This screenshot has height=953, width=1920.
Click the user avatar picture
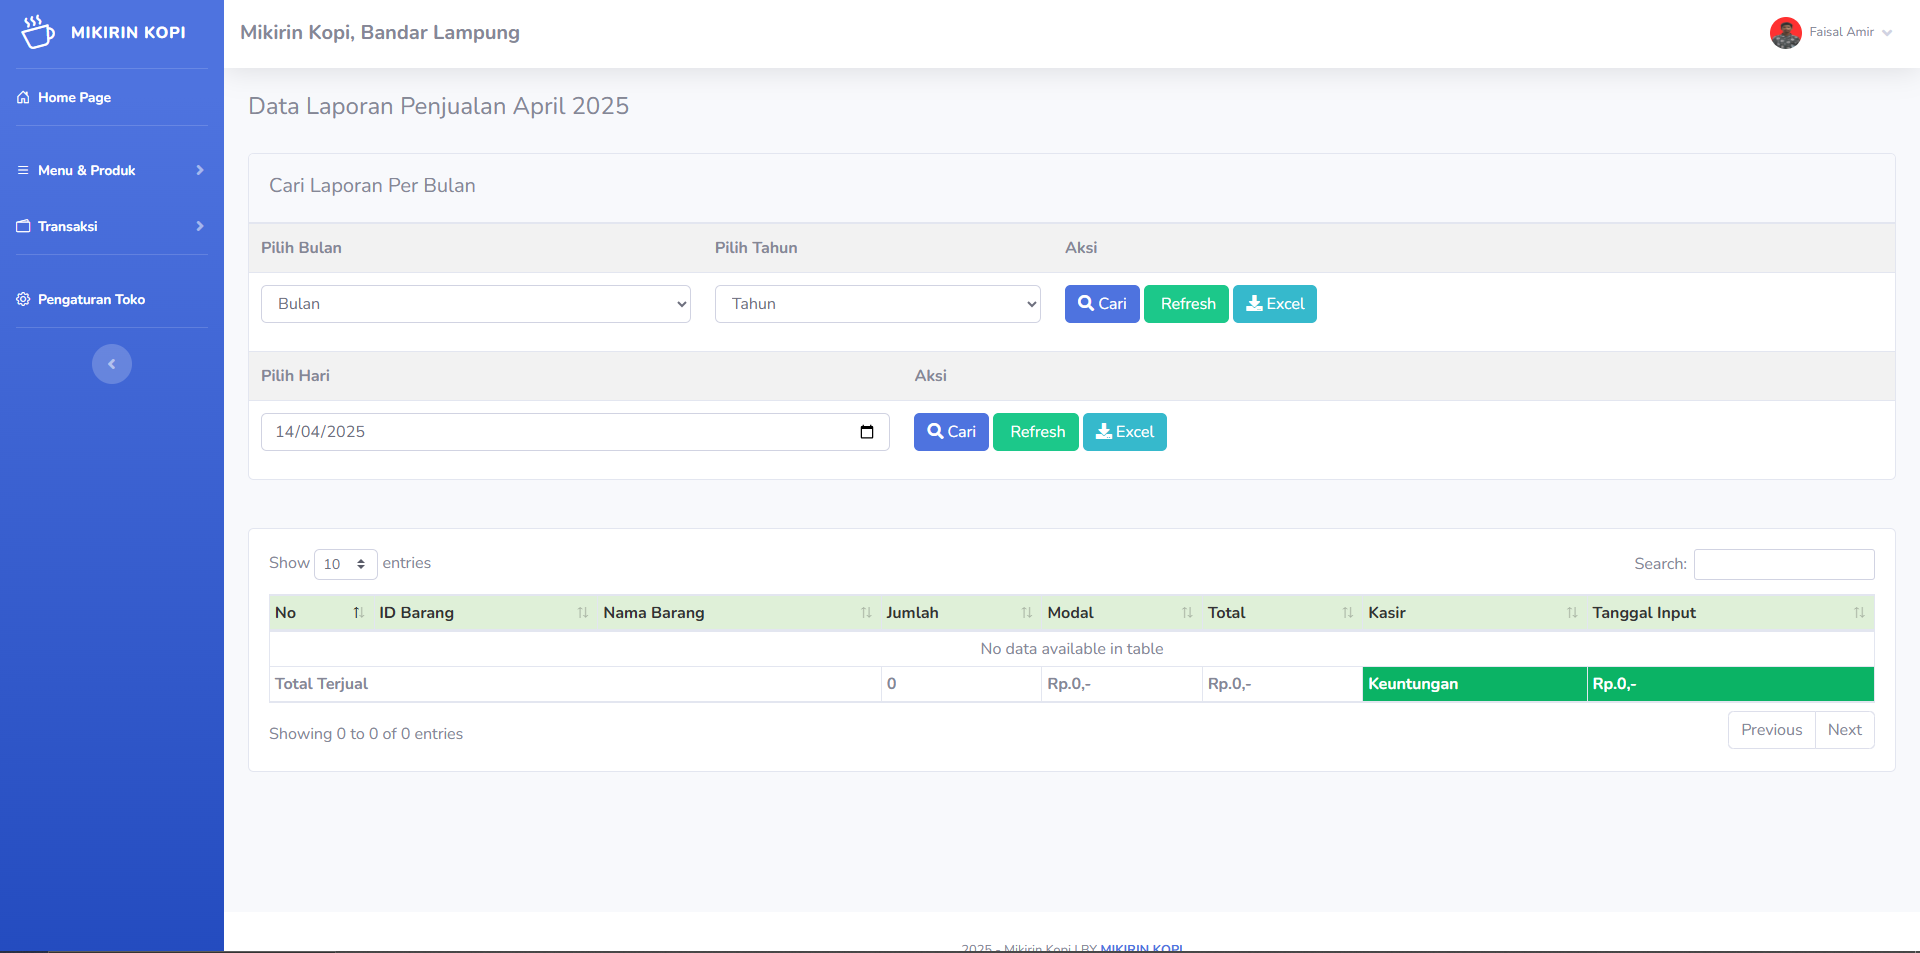coord(1785,32)
